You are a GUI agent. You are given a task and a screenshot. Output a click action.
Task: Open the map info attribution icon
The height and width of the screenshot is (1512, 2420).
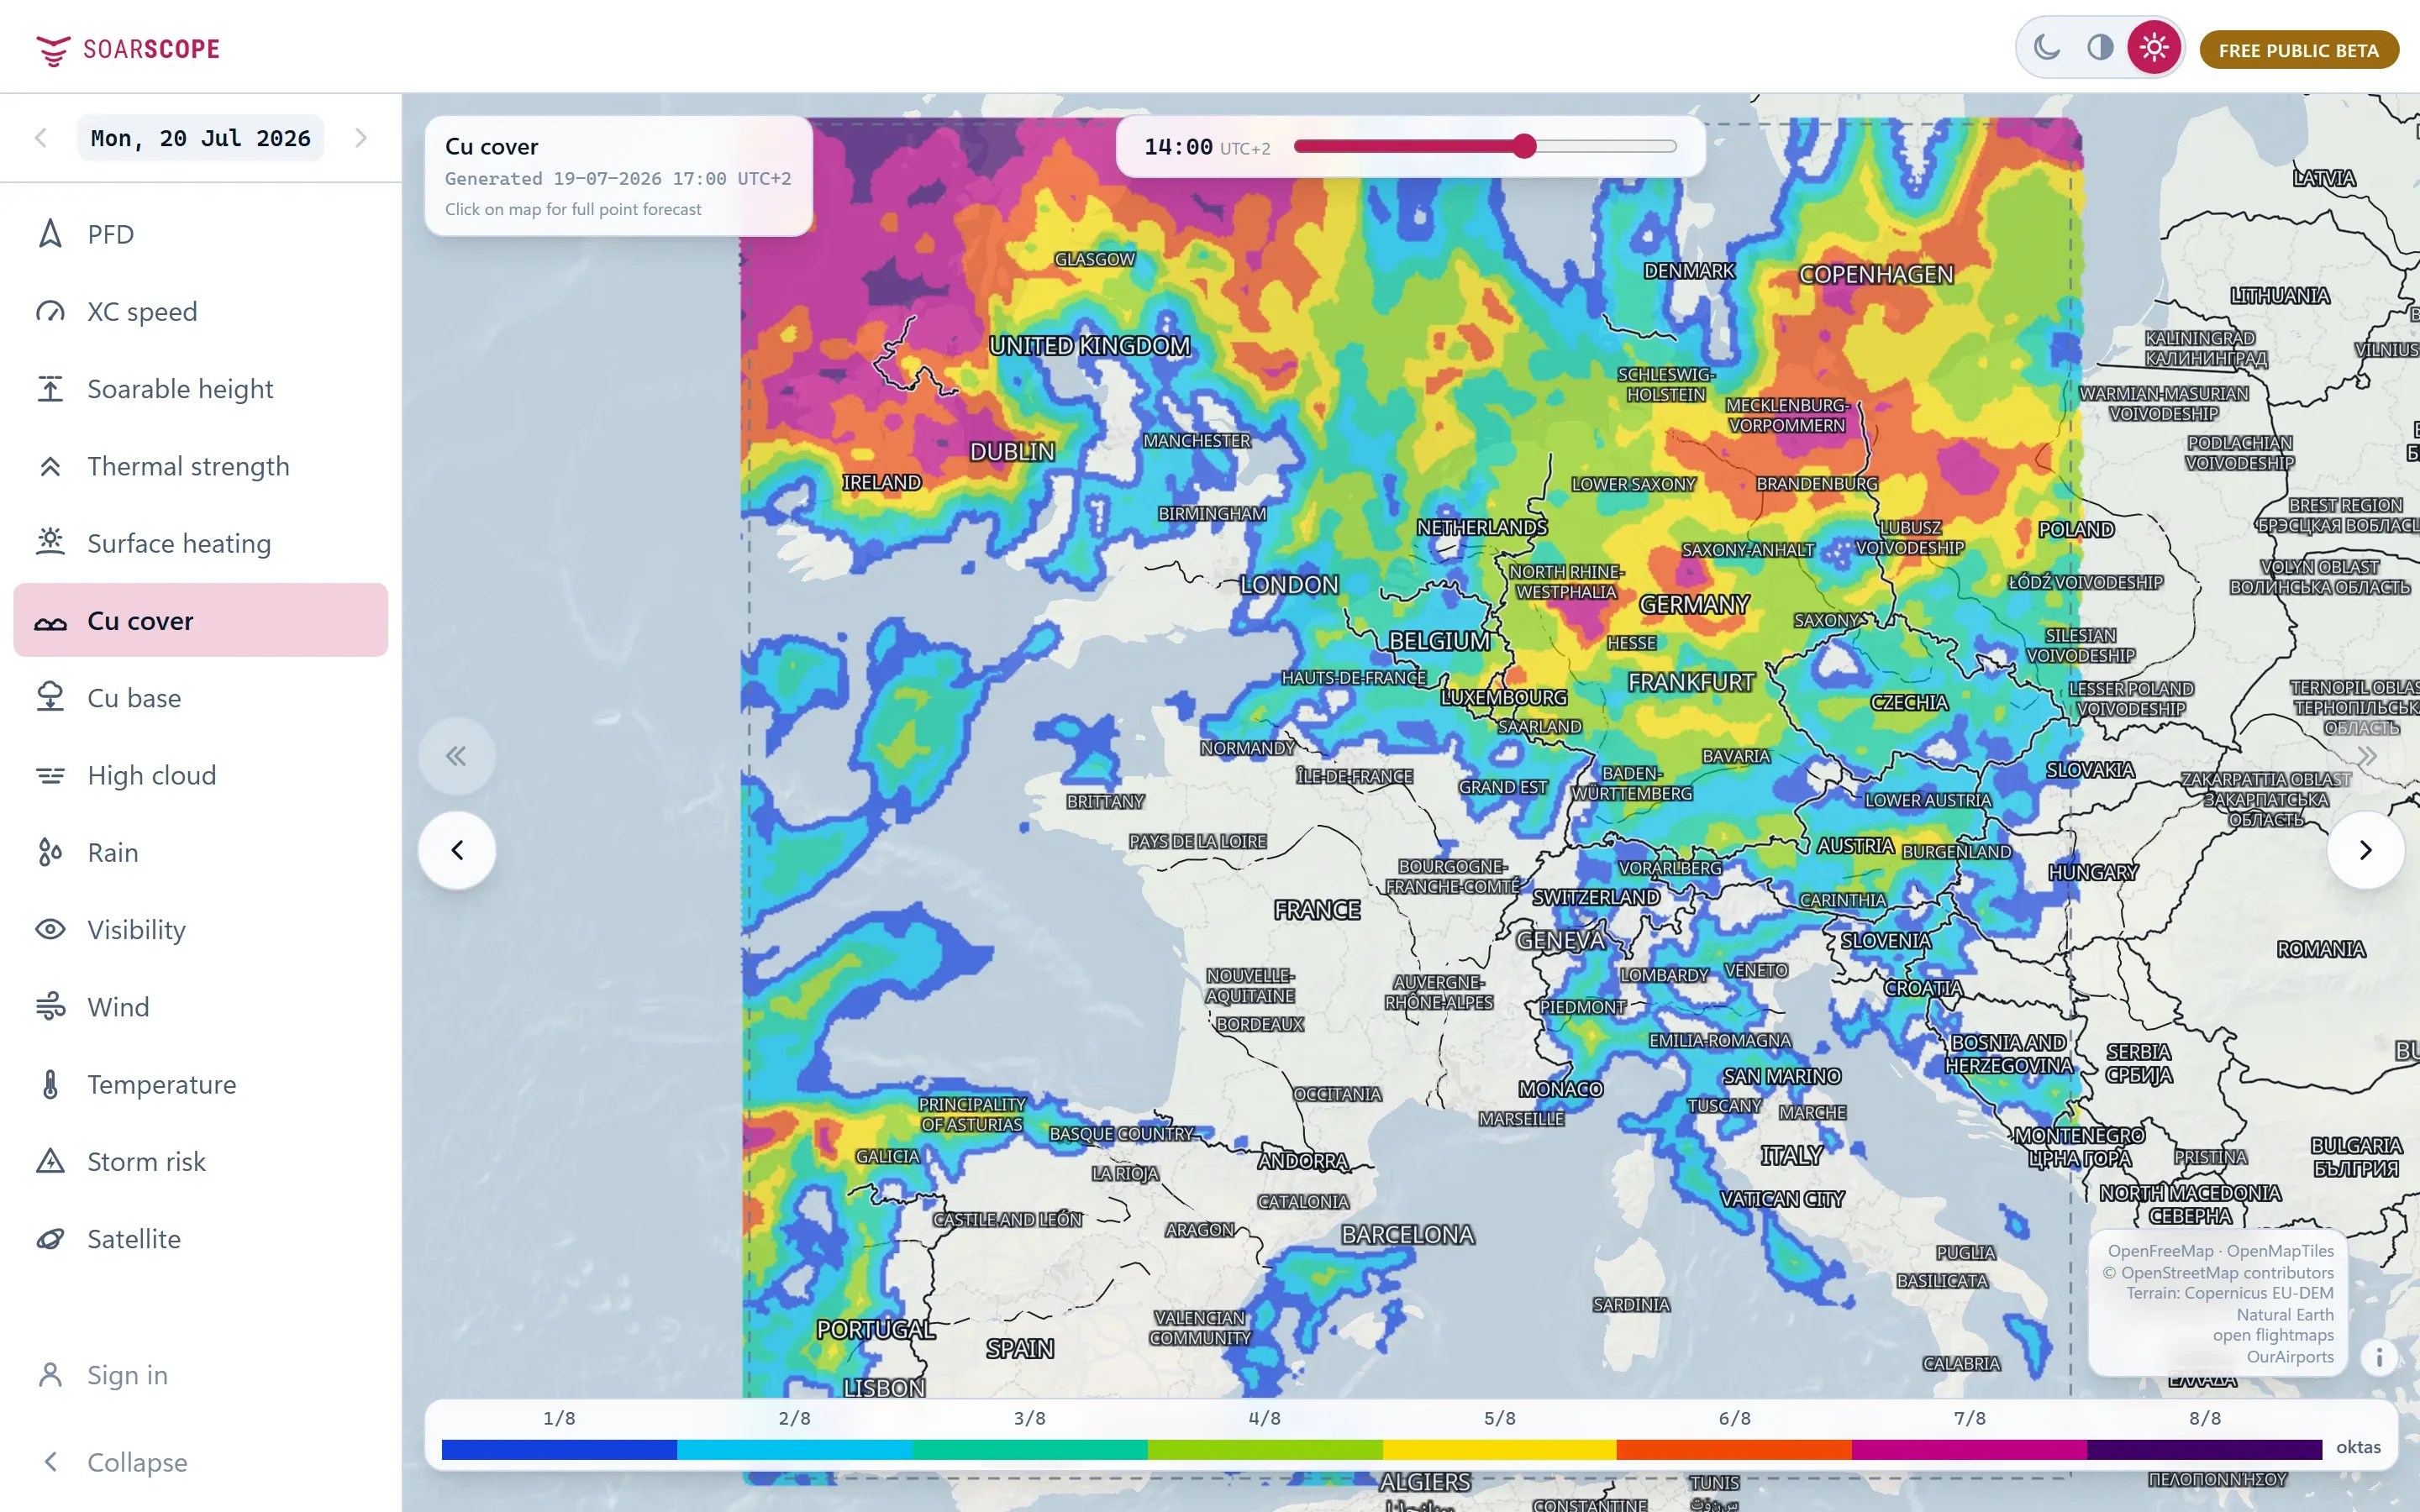pyautogui.click(x=2379, y=1357)
